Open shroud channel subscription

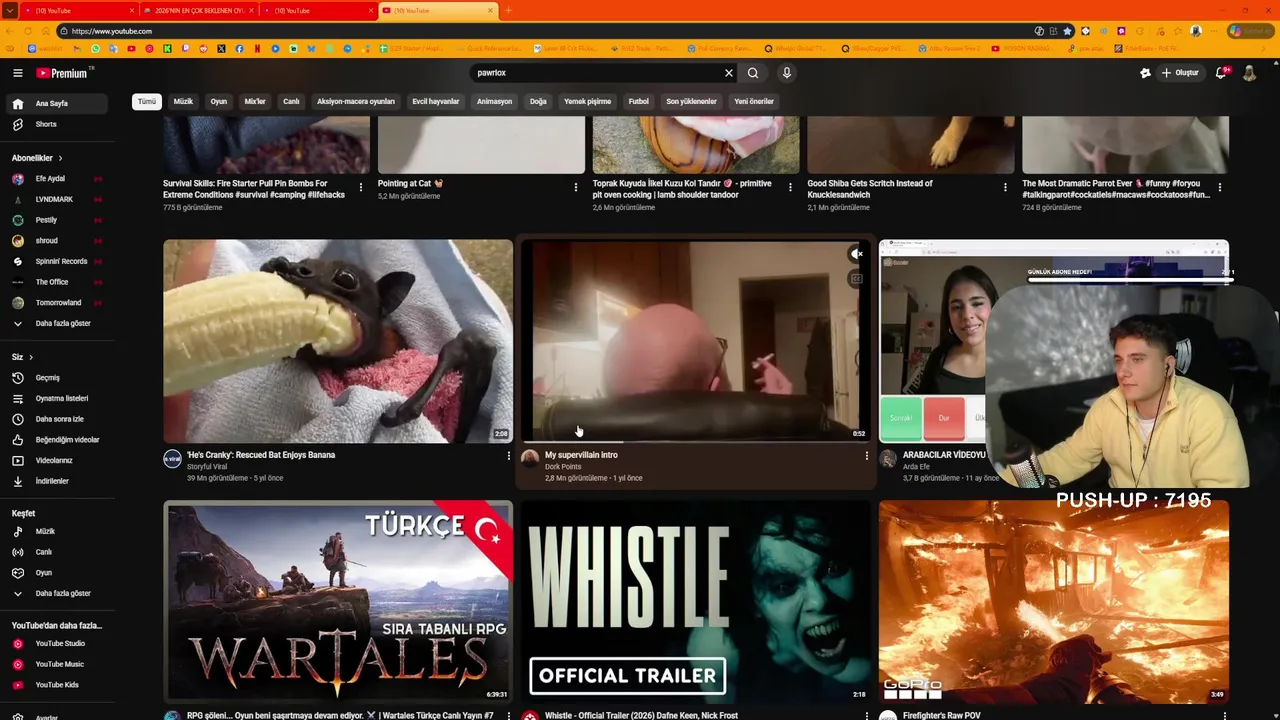click(57, 241)
